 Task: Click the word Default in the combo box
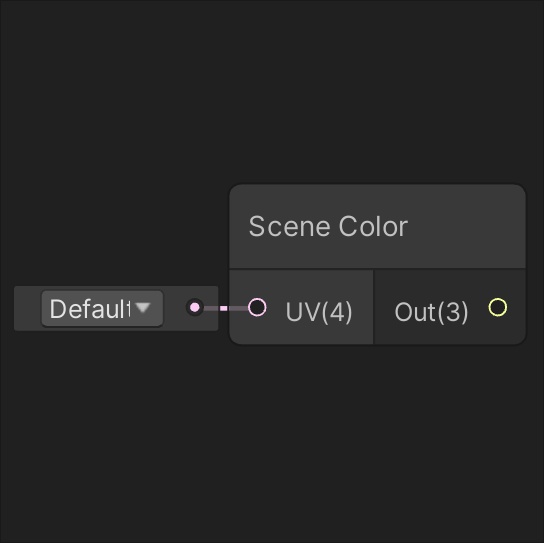point(90,309)
